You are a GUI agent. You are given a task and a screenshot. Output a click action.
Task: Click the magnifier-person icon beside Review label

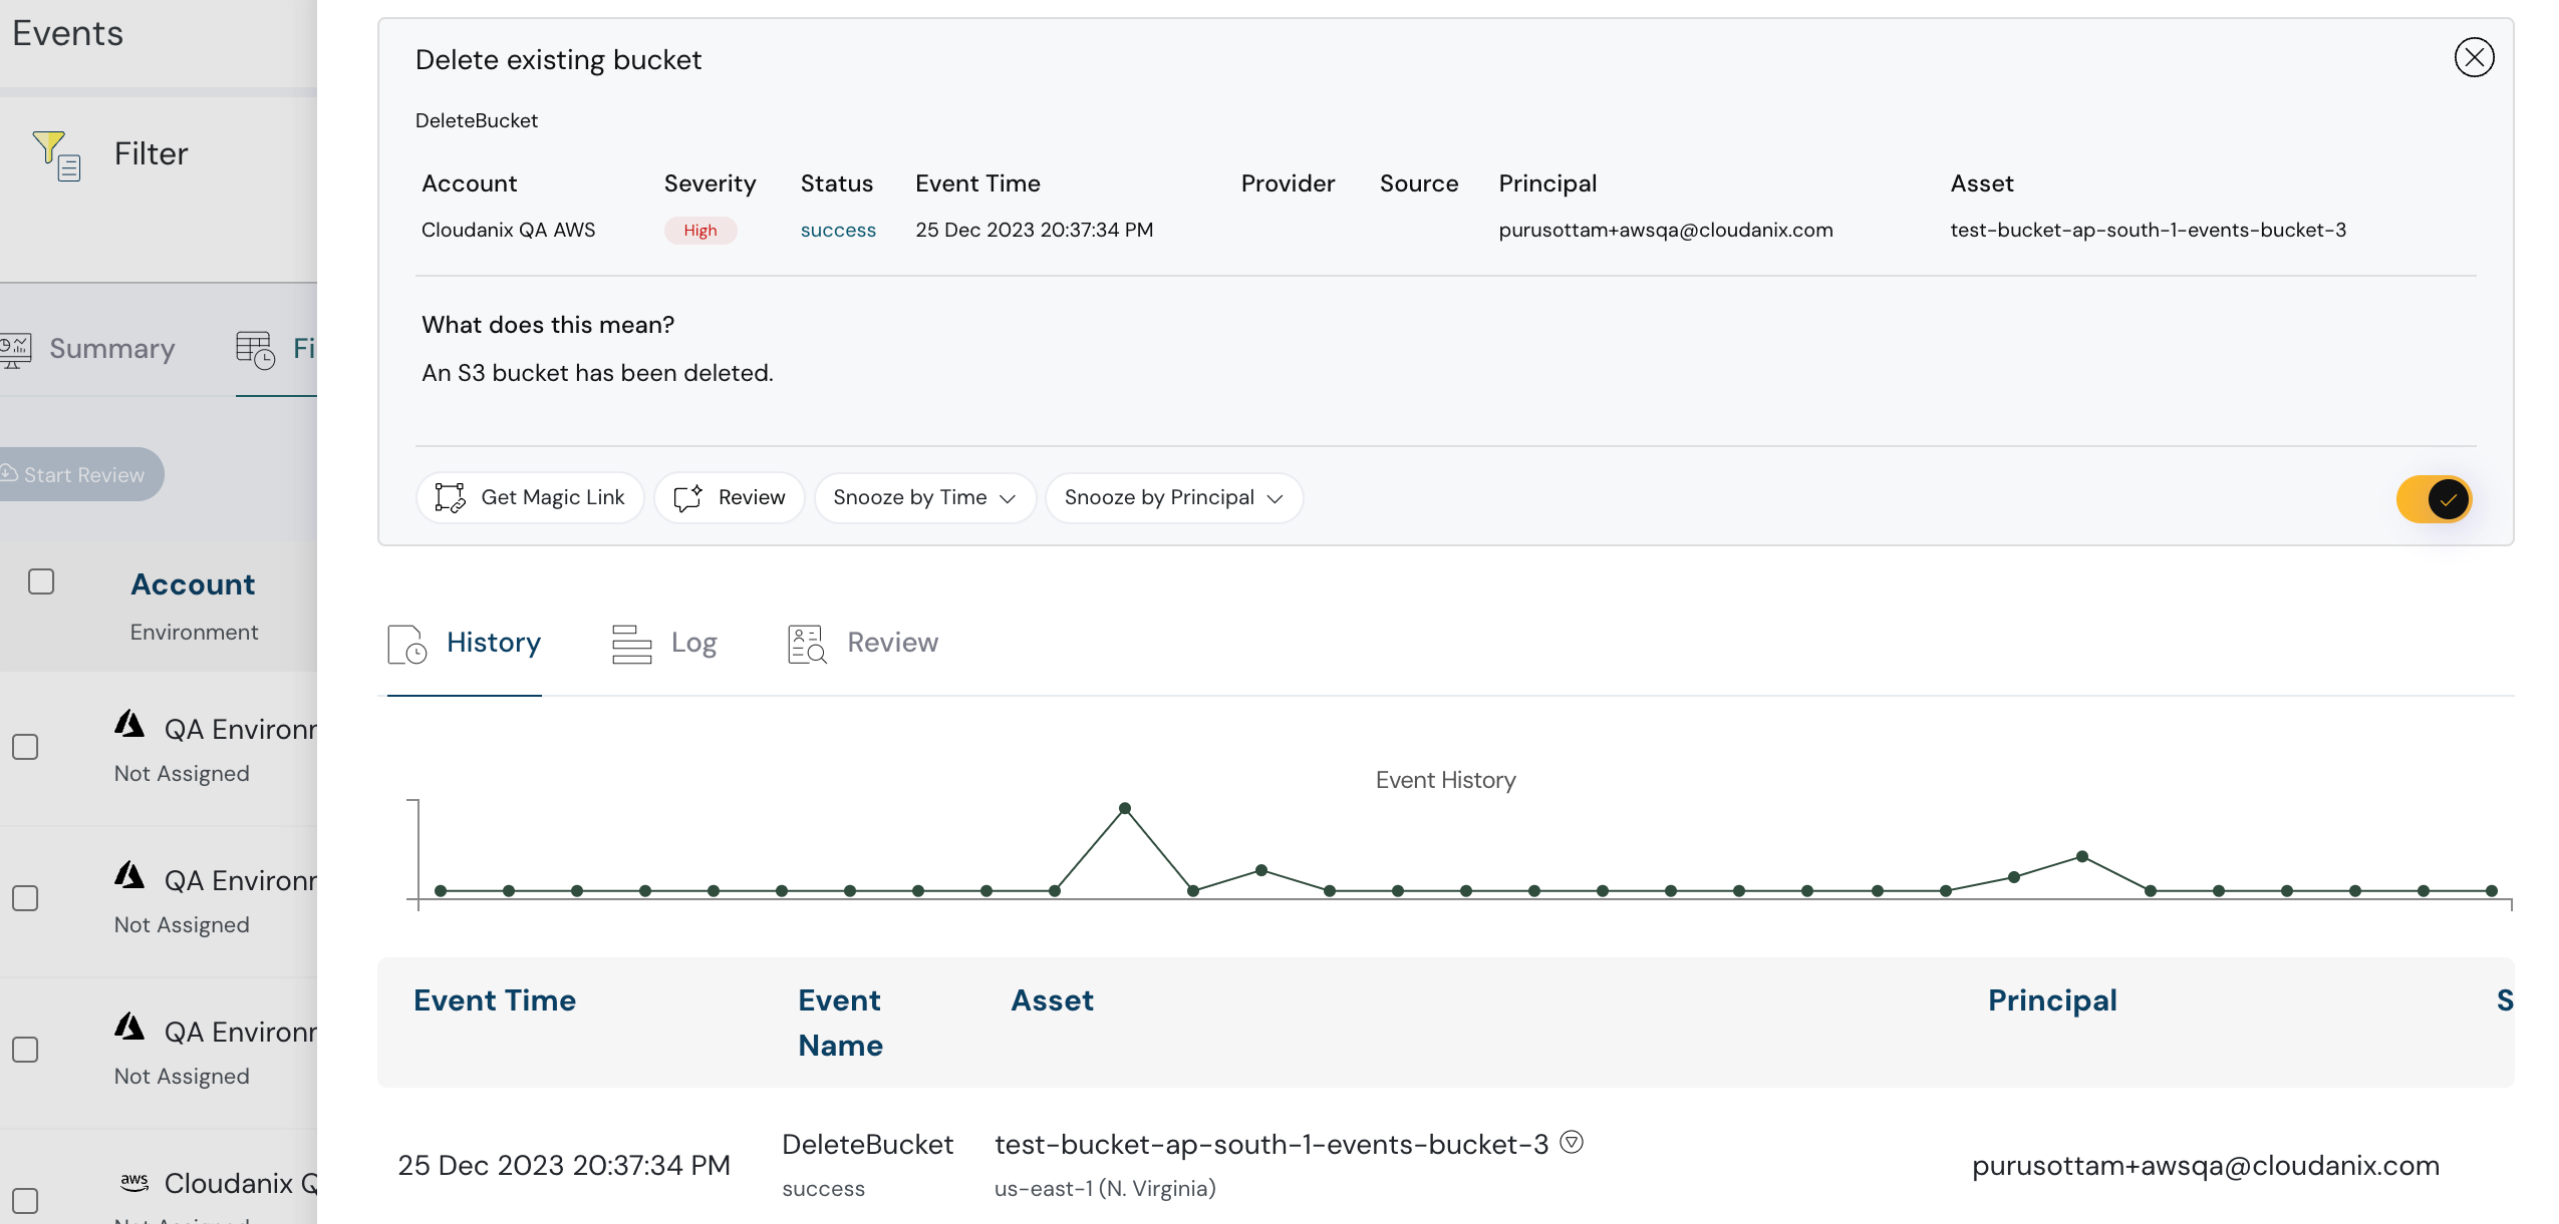coord(804,643)
